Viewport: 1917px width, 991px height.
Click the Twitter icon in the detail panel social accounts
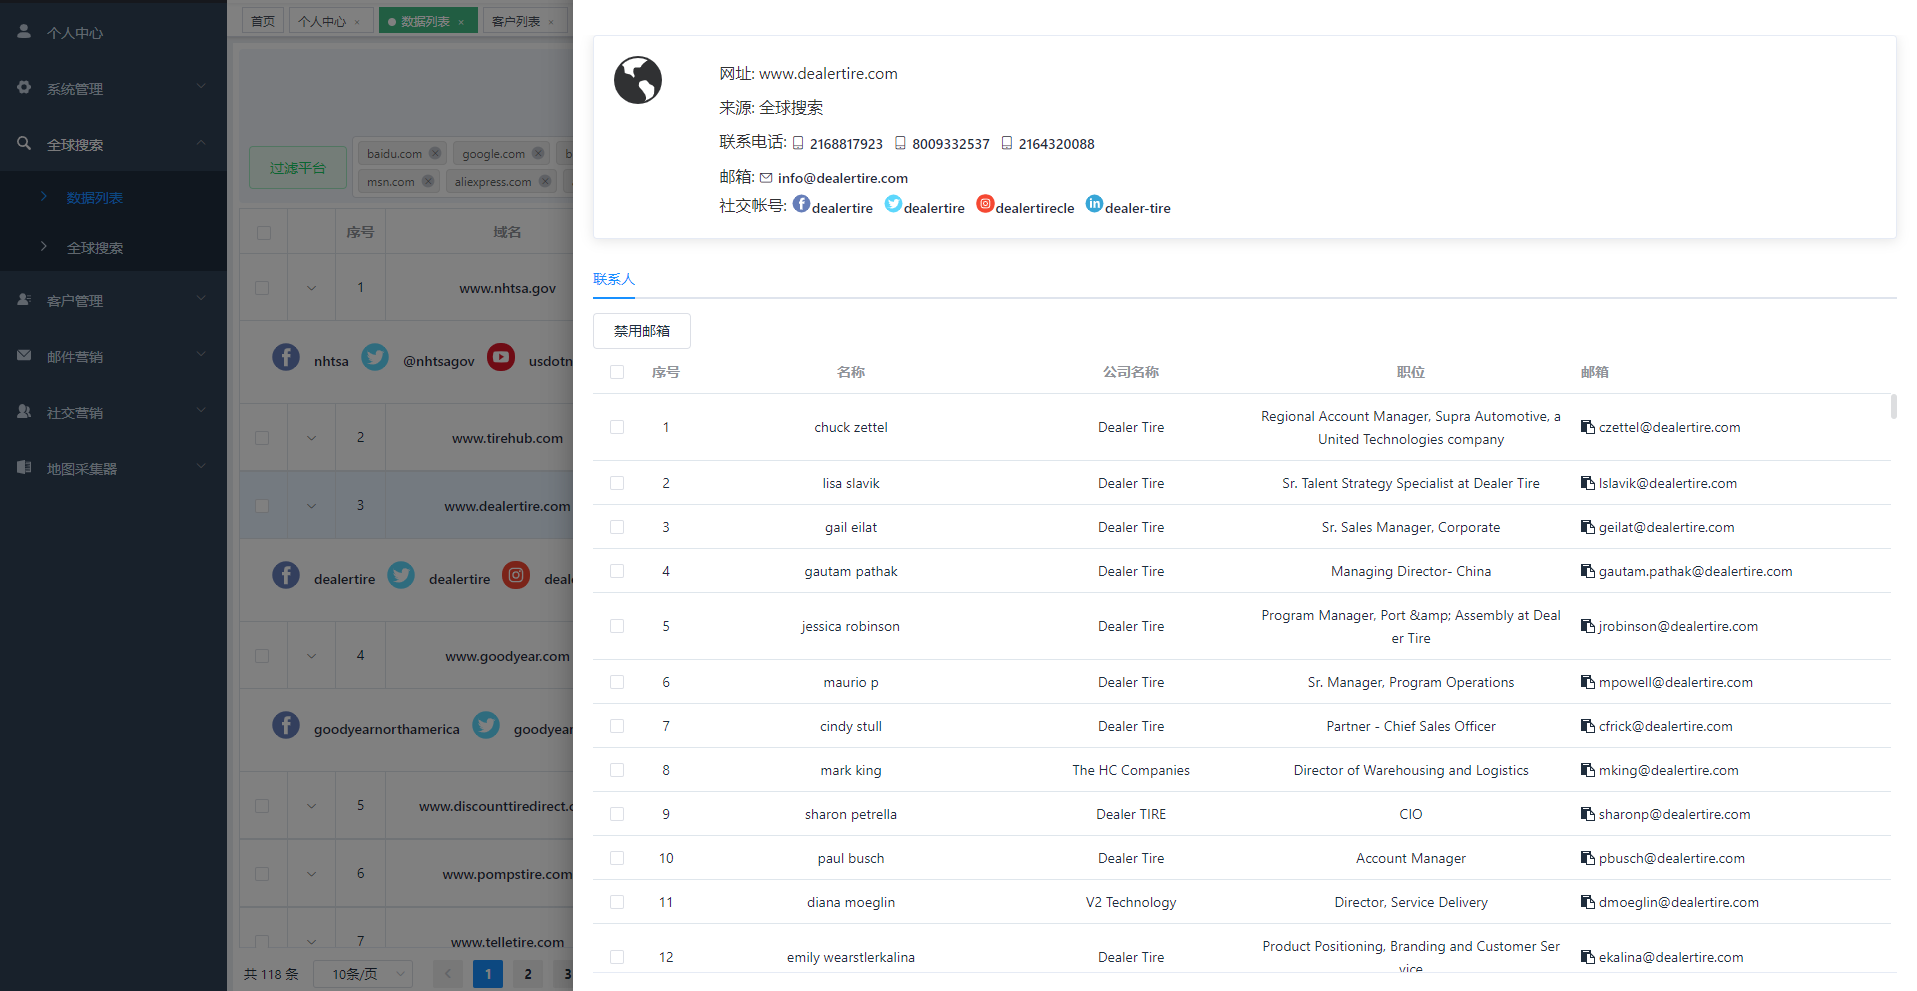[893, 204]
